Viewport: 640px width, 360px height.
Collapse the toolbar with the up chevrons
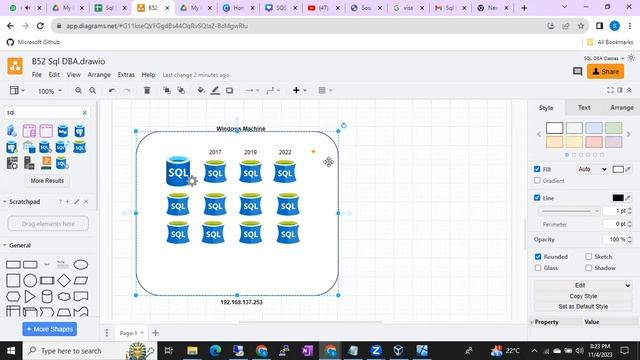click(629, 90)
